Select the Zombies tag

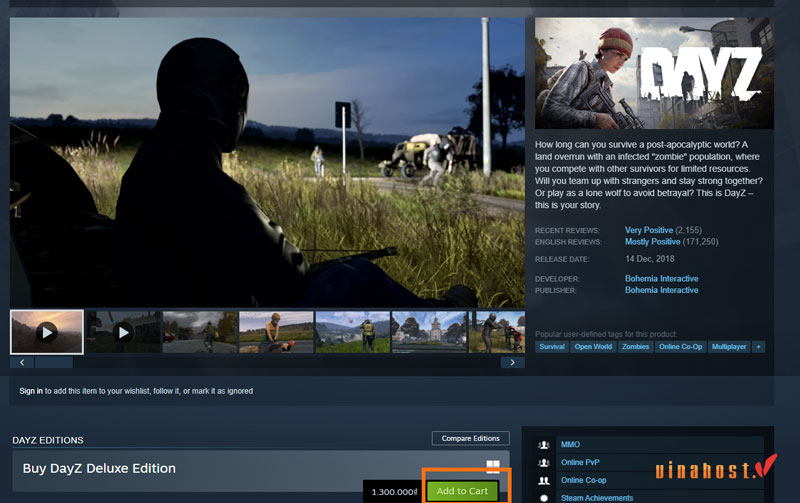635,347
